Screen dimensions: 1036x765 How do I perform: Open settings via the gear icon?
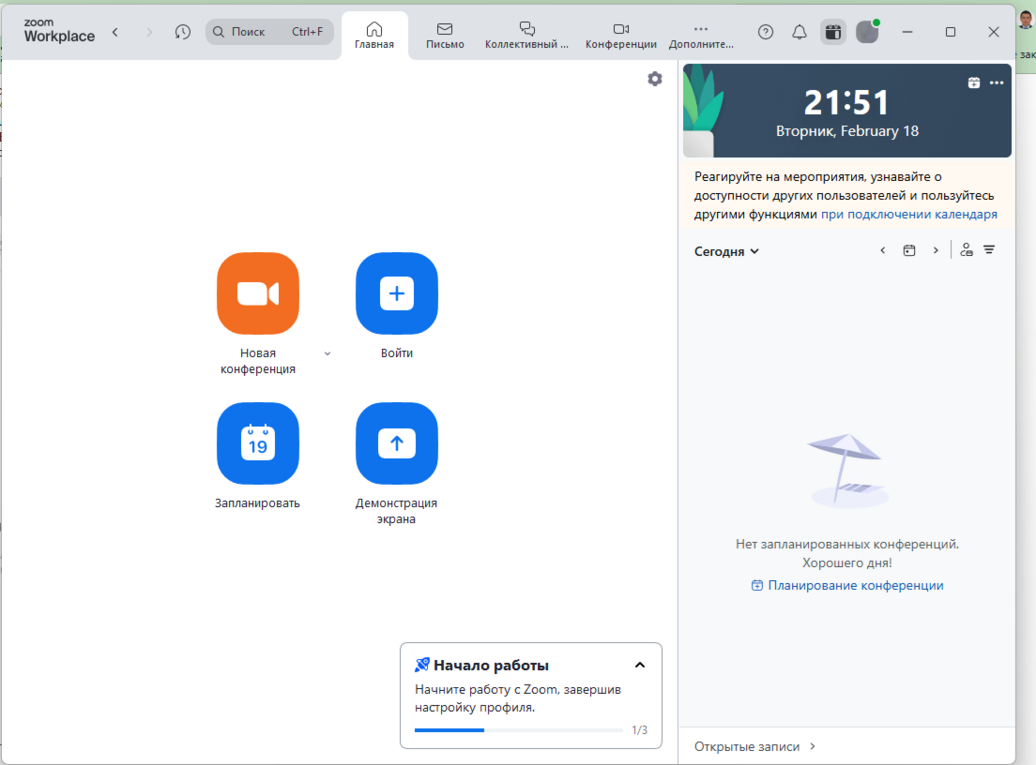(655, 79)
